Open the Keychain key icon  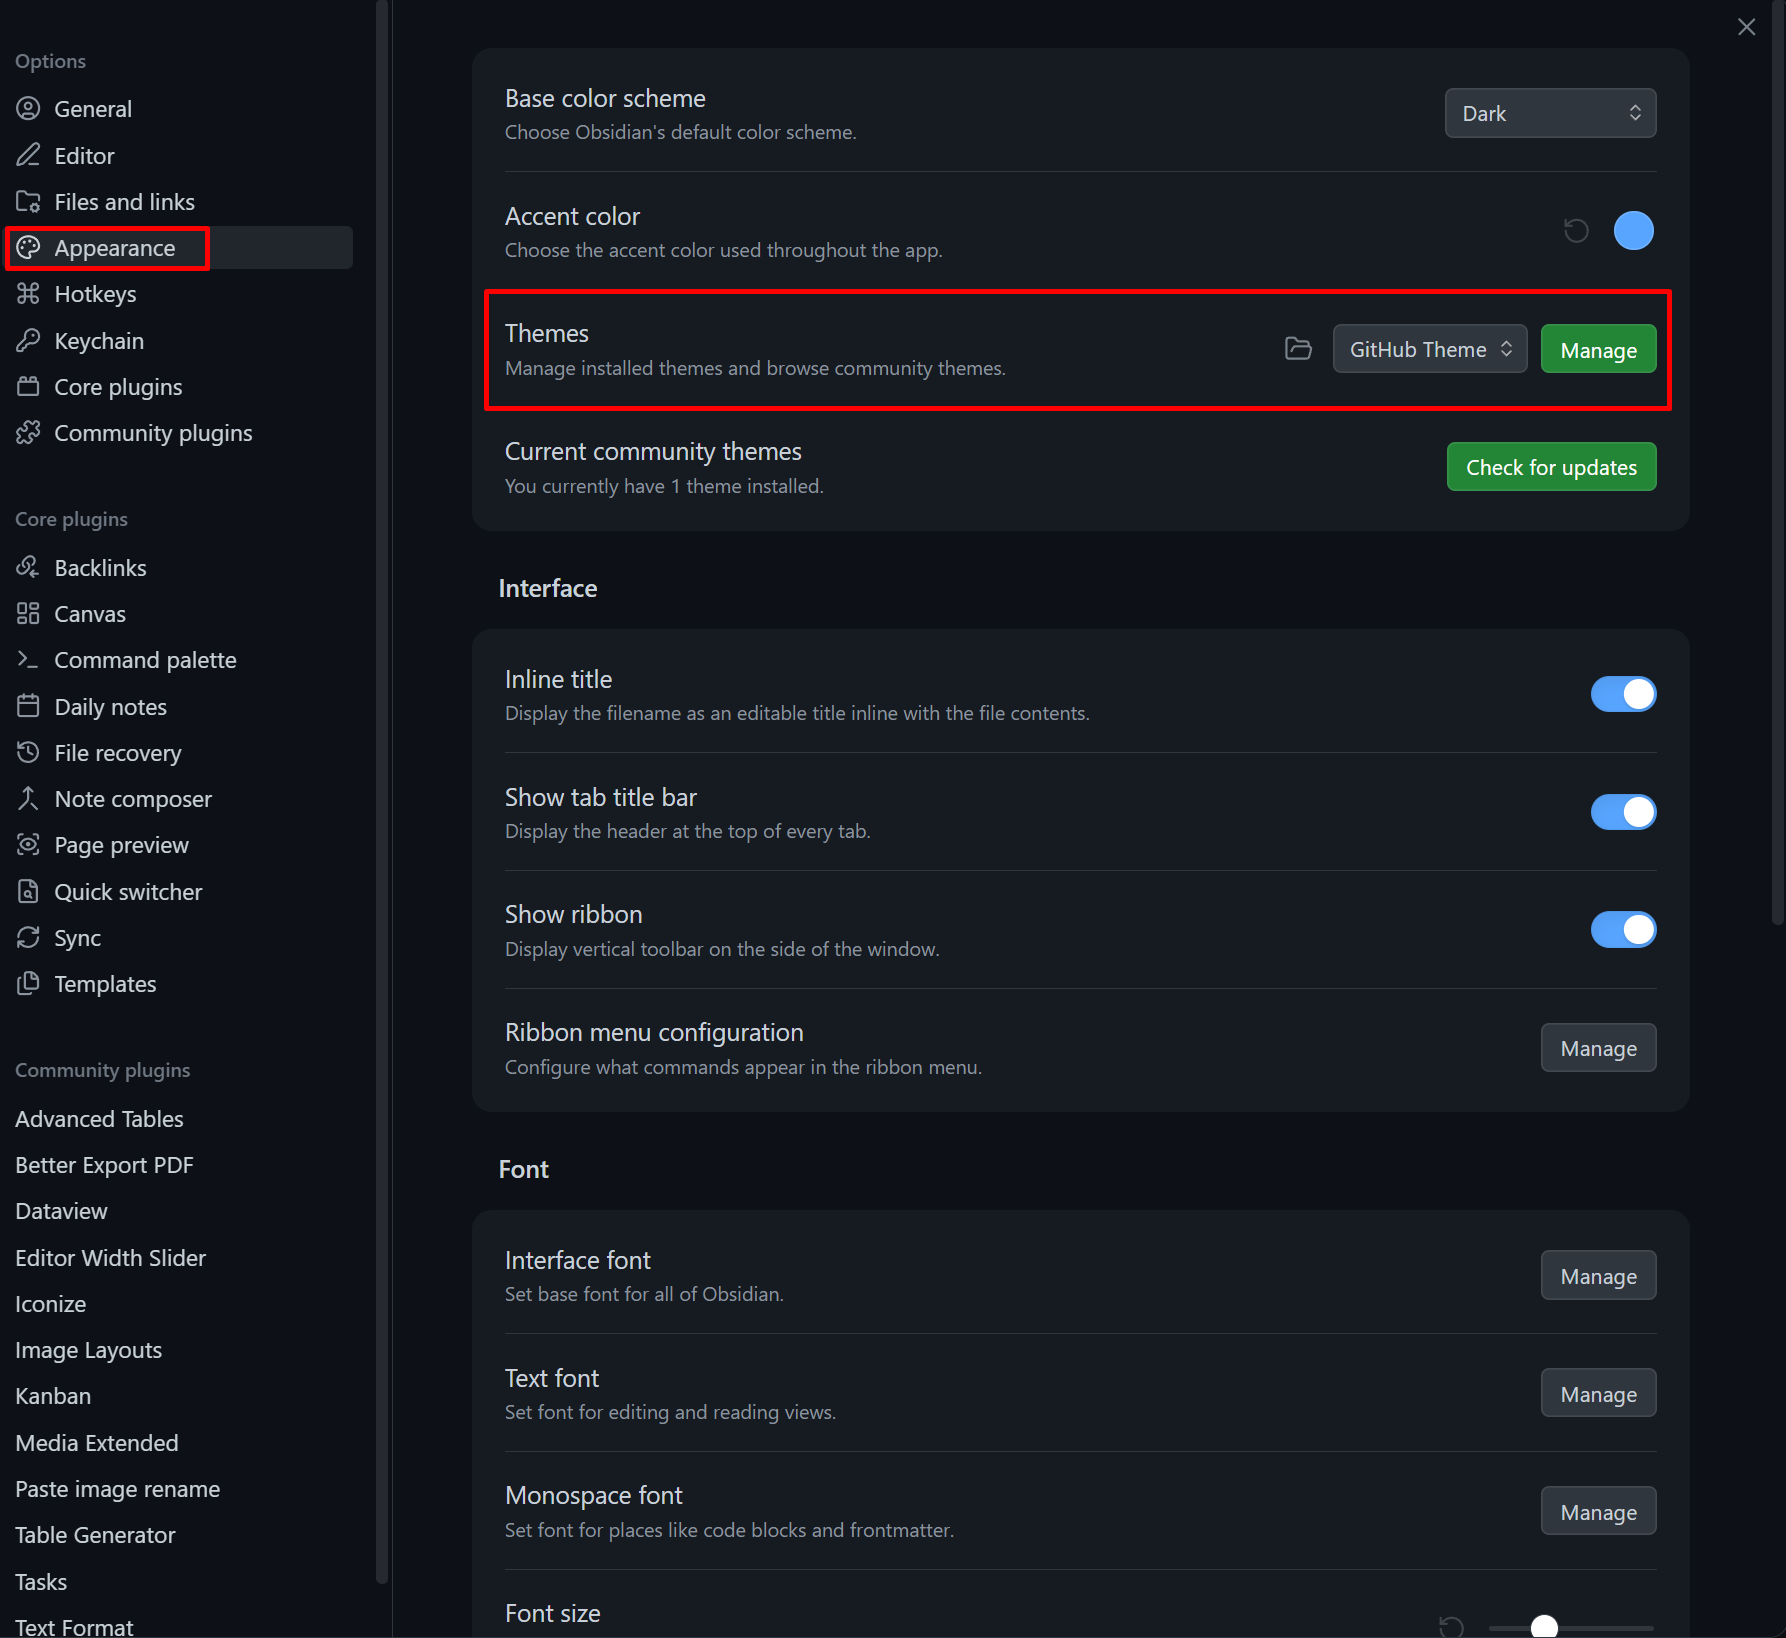point(28,340)
